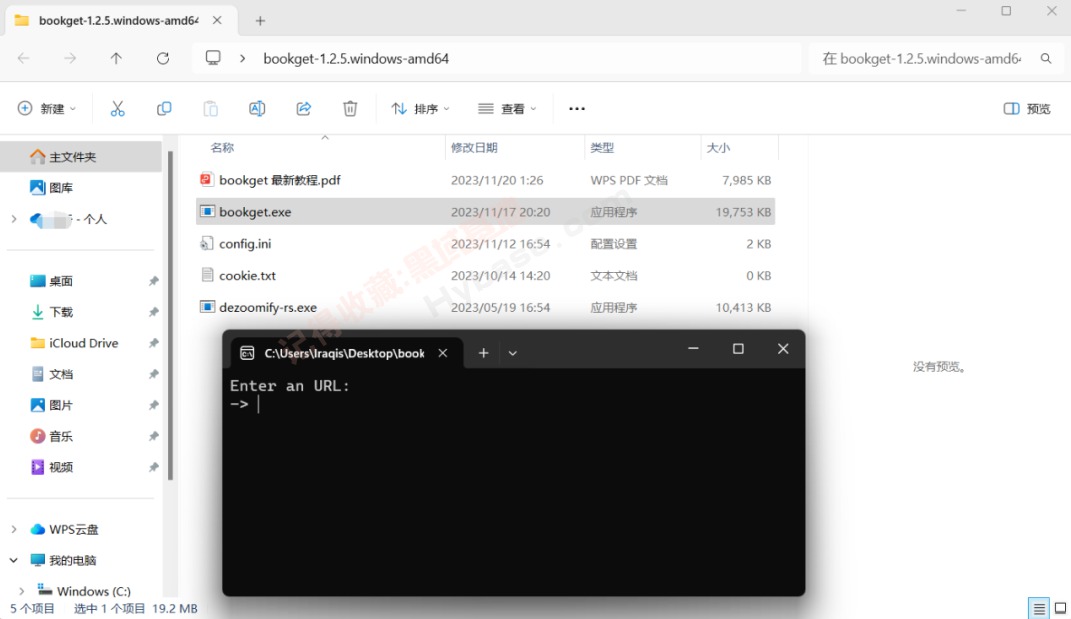Unpin 桌面 using its pin icon
The width and height of the screenshot is (1071, 619).
(154, 281)
